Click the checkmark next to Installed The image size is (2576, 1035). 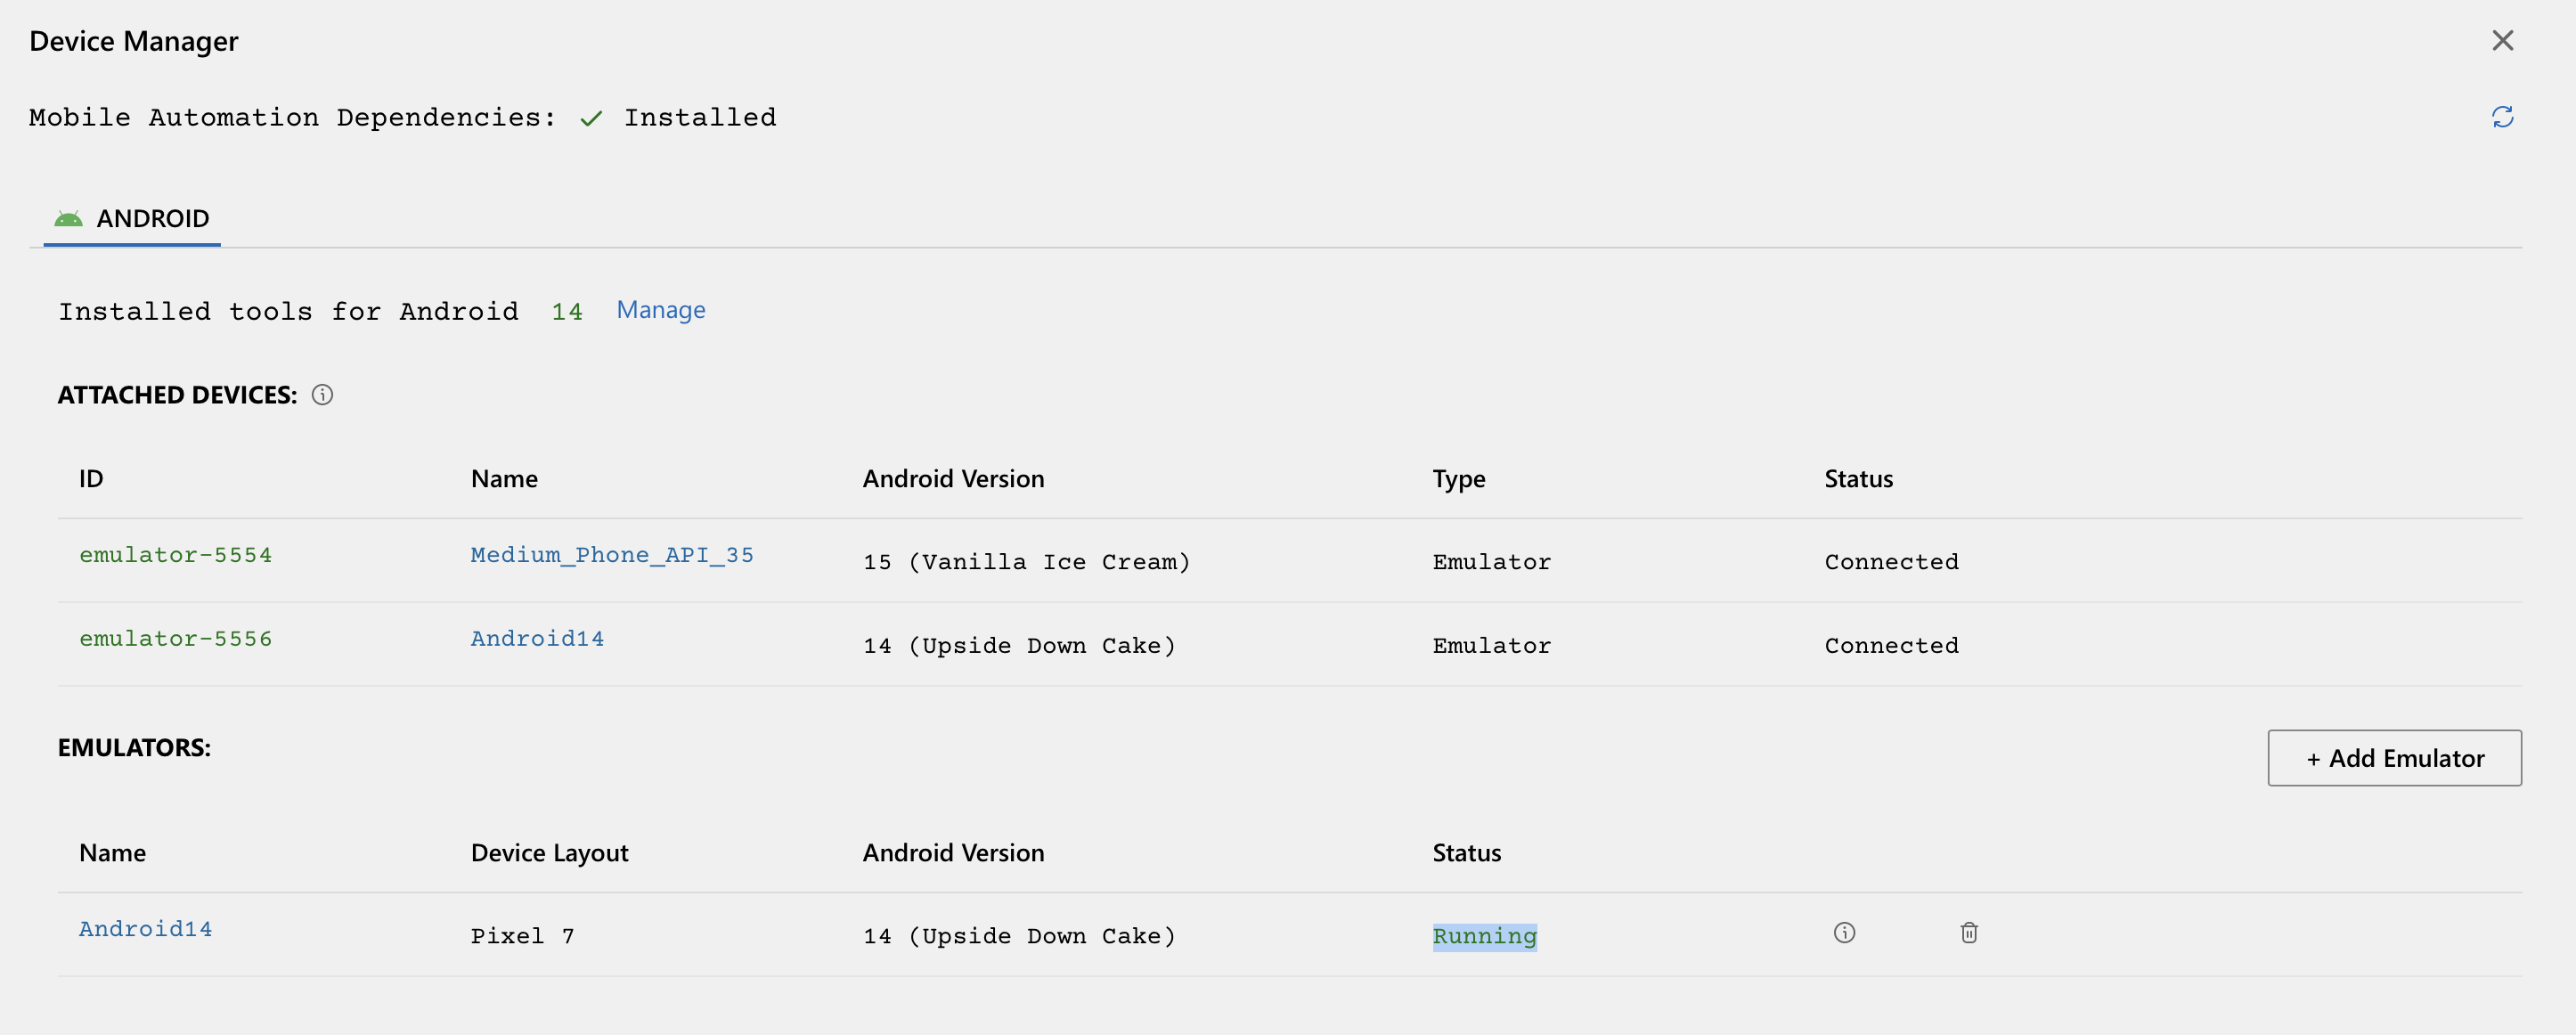(x=590, y=117)
